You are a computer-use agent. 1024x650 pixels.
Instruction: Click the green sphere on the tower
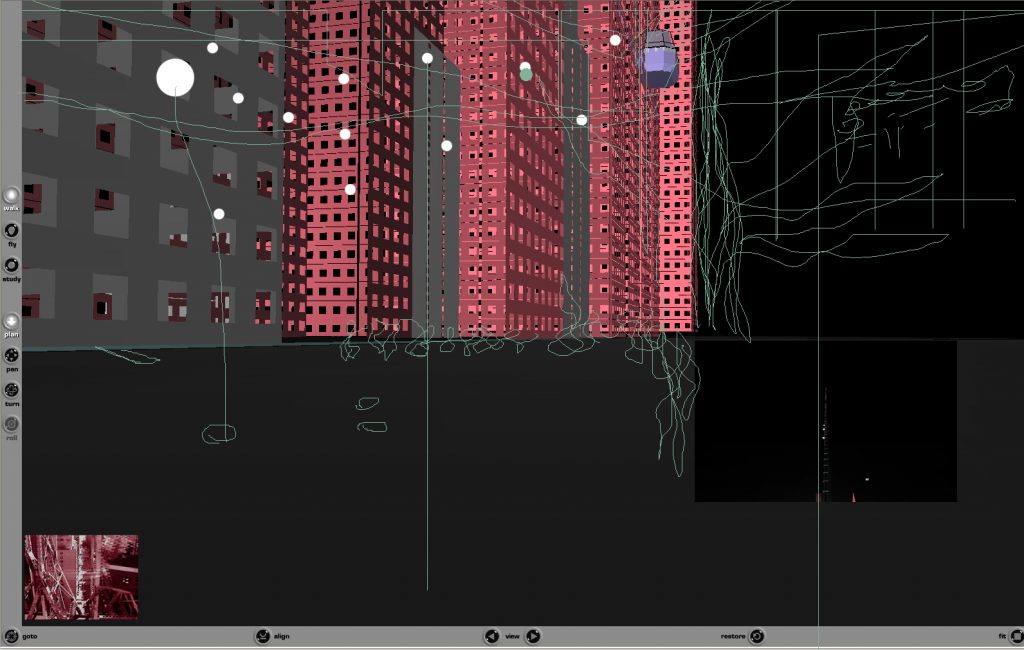coord(526,75)
